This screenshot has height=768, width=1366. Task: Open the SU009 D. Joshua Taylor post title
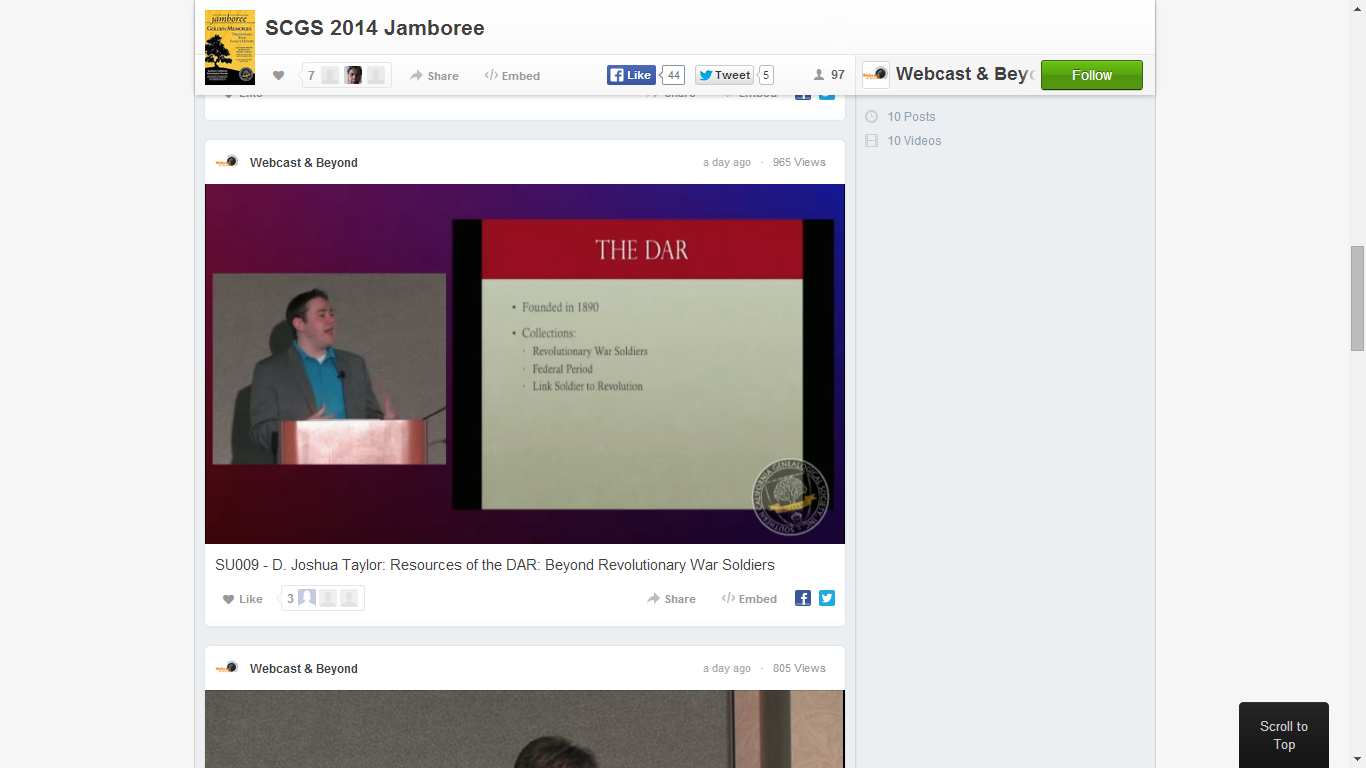495,565
